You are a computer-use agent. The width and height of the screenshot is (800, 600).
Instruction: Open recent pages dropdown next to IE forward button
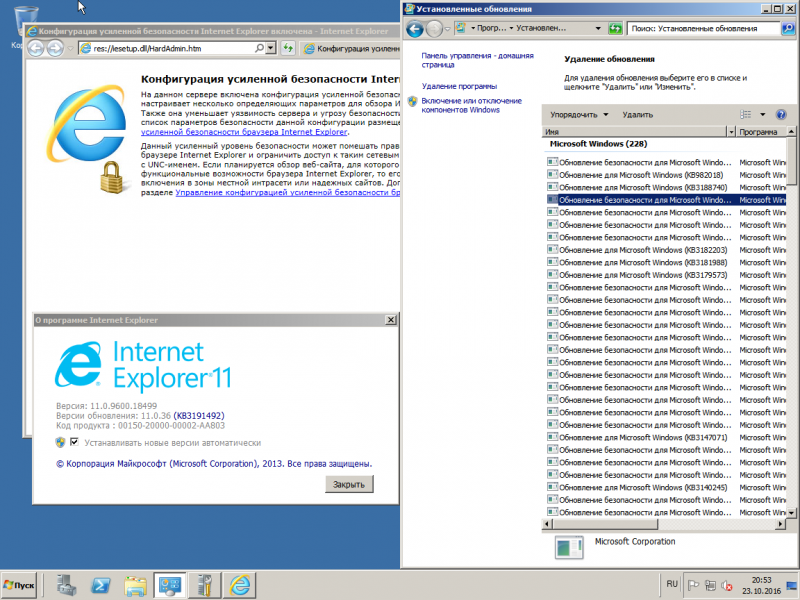(x=71, y=48)
